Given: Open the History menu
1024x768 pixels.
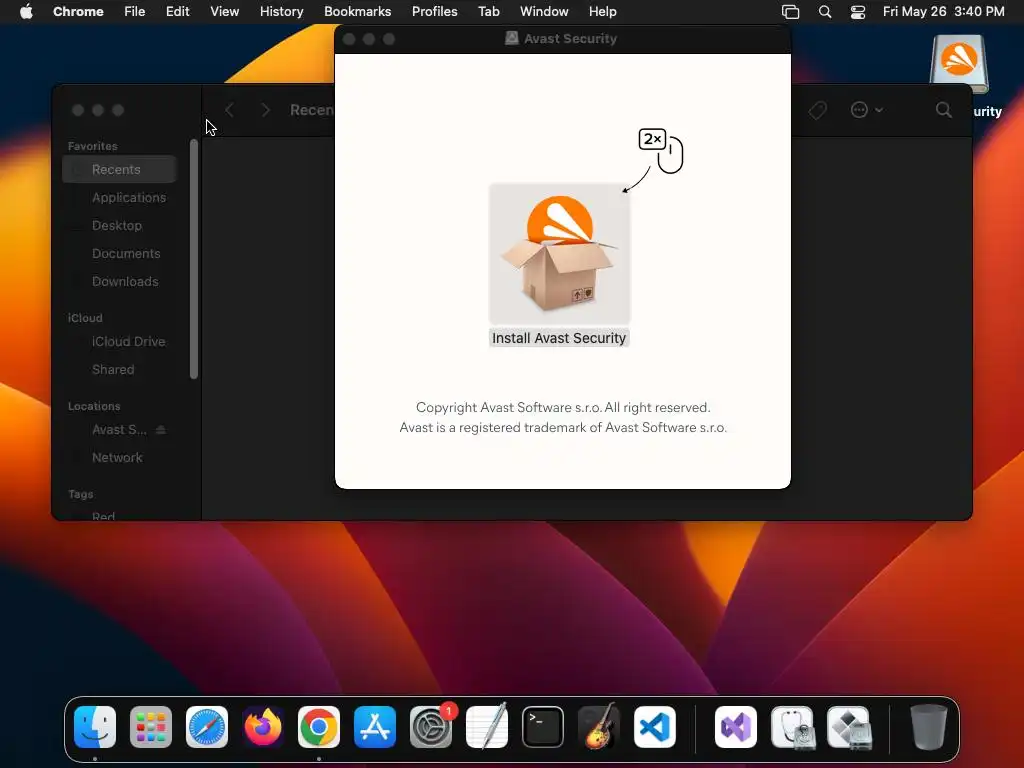Looking at the screenshot, I should click(281, 12).
